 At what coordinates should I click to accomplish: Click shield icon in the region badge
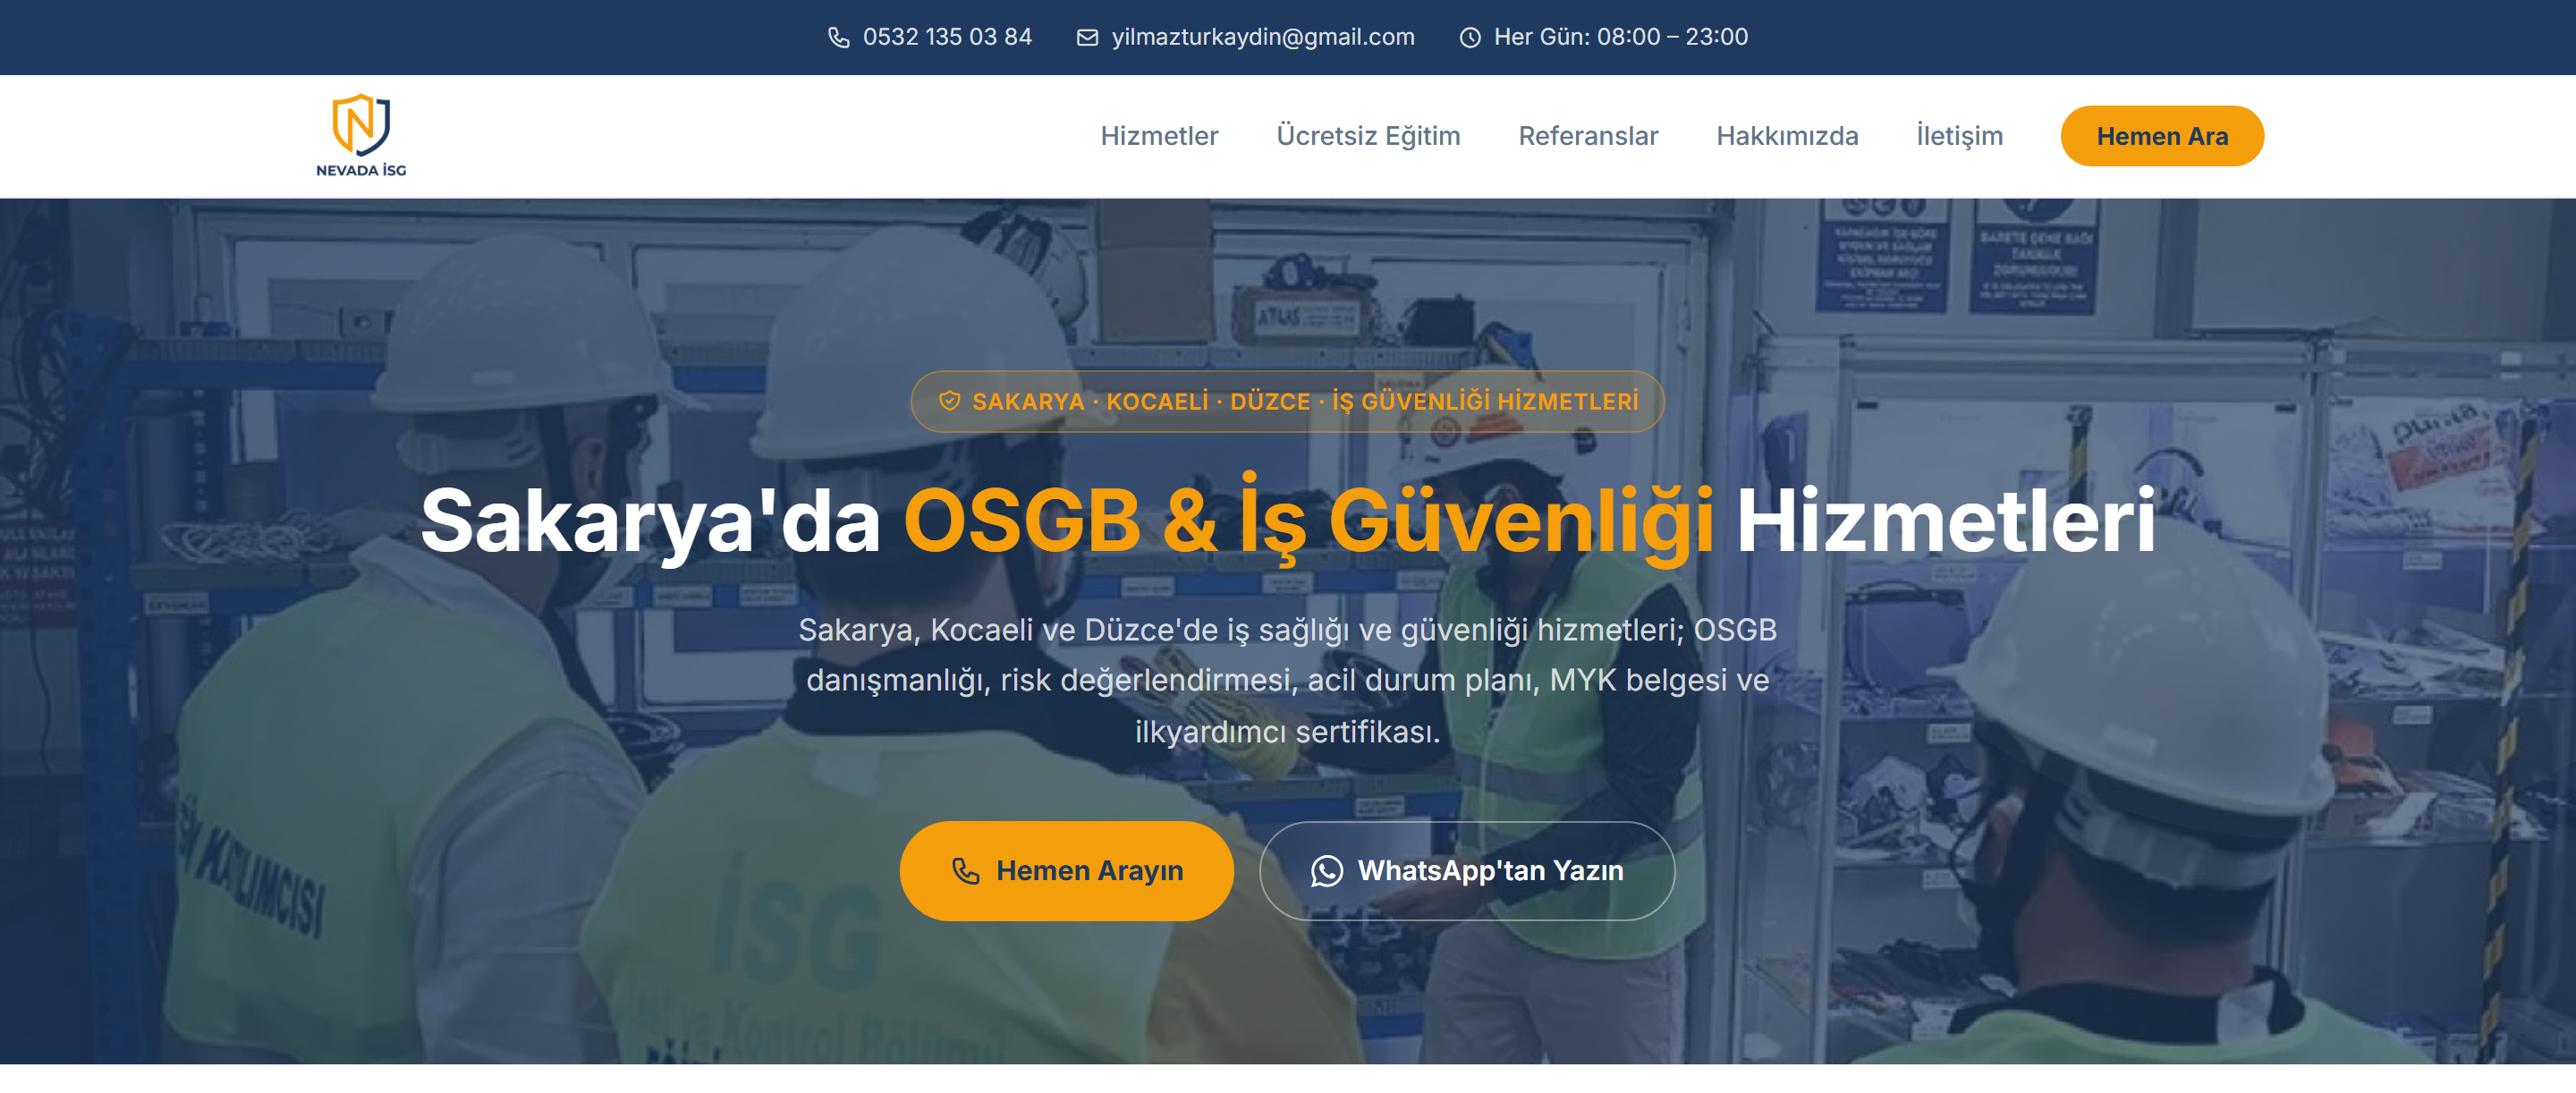click(949, 401)
